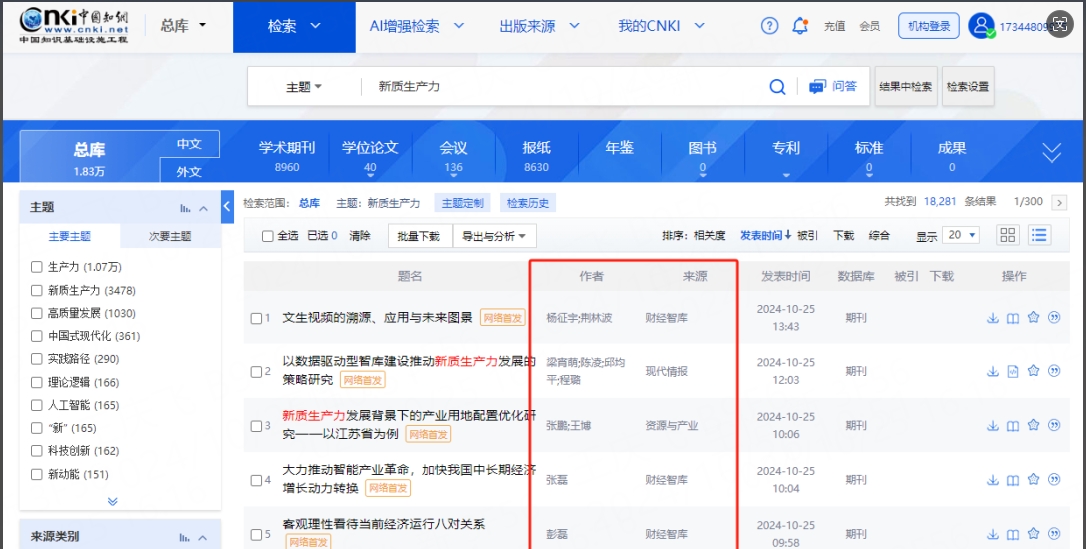The image size is (1086, 549).
Task: Open the 问答 chat icon
Action: tap(817, 87)
